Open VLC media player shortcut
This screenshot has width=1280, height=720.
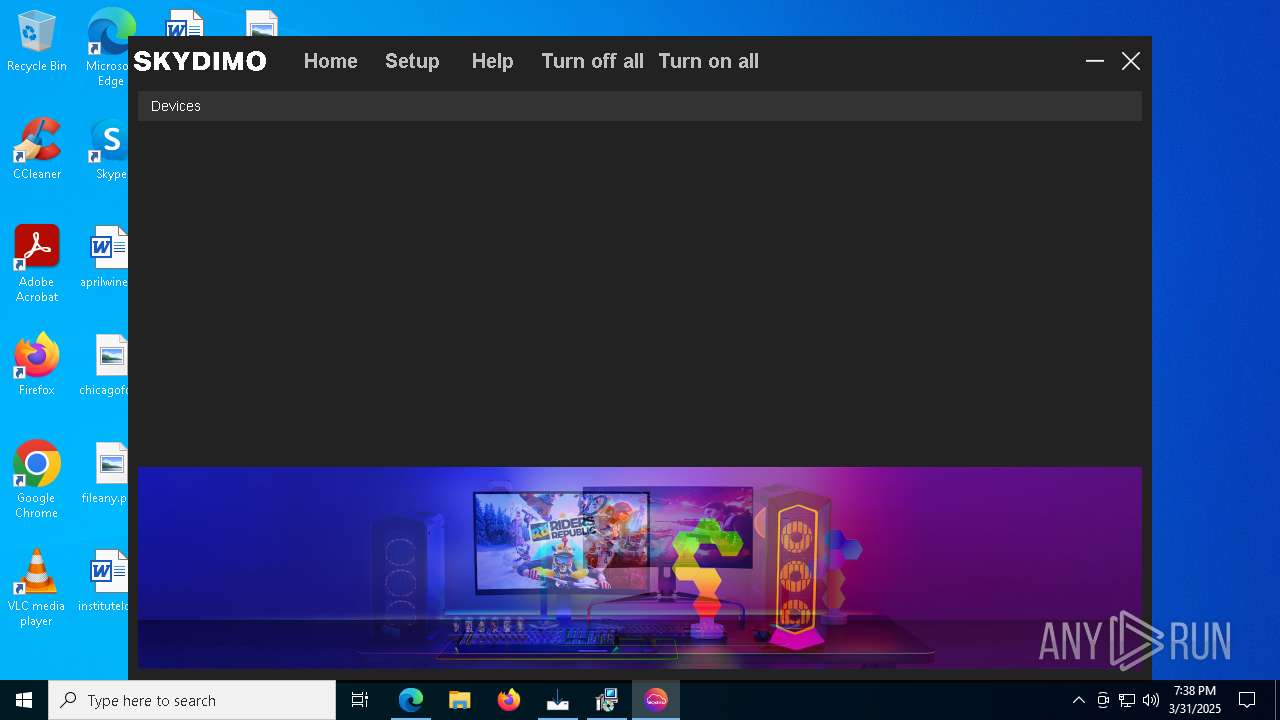(37, 588)
